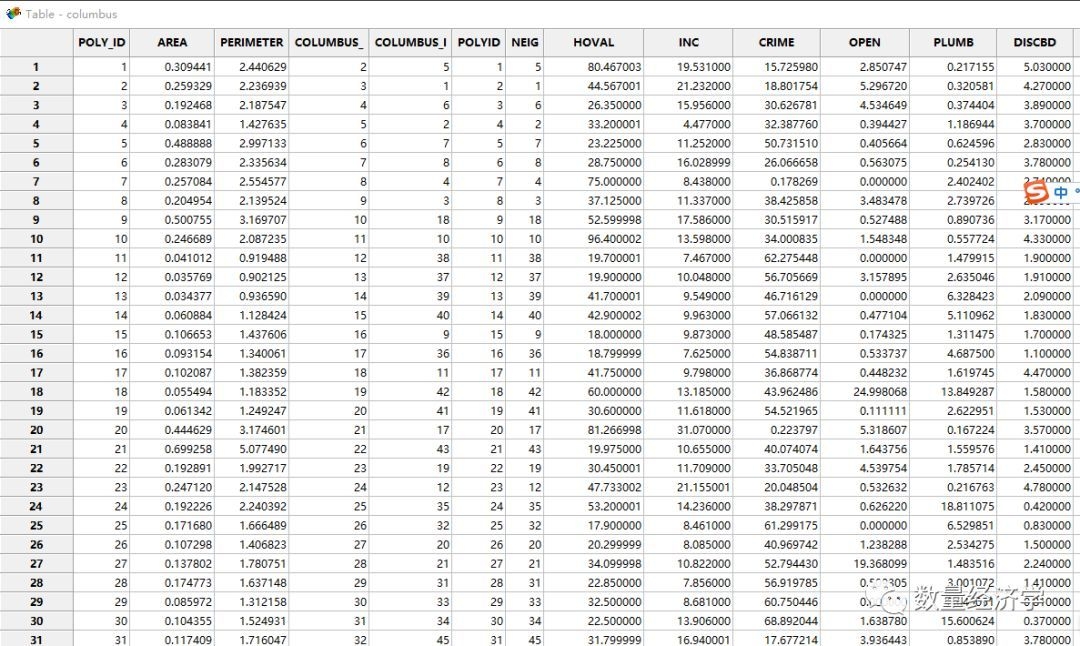Click PLUMB cell 15.600624
Viewport: 1080px width, 646px height.
[953, 621]
